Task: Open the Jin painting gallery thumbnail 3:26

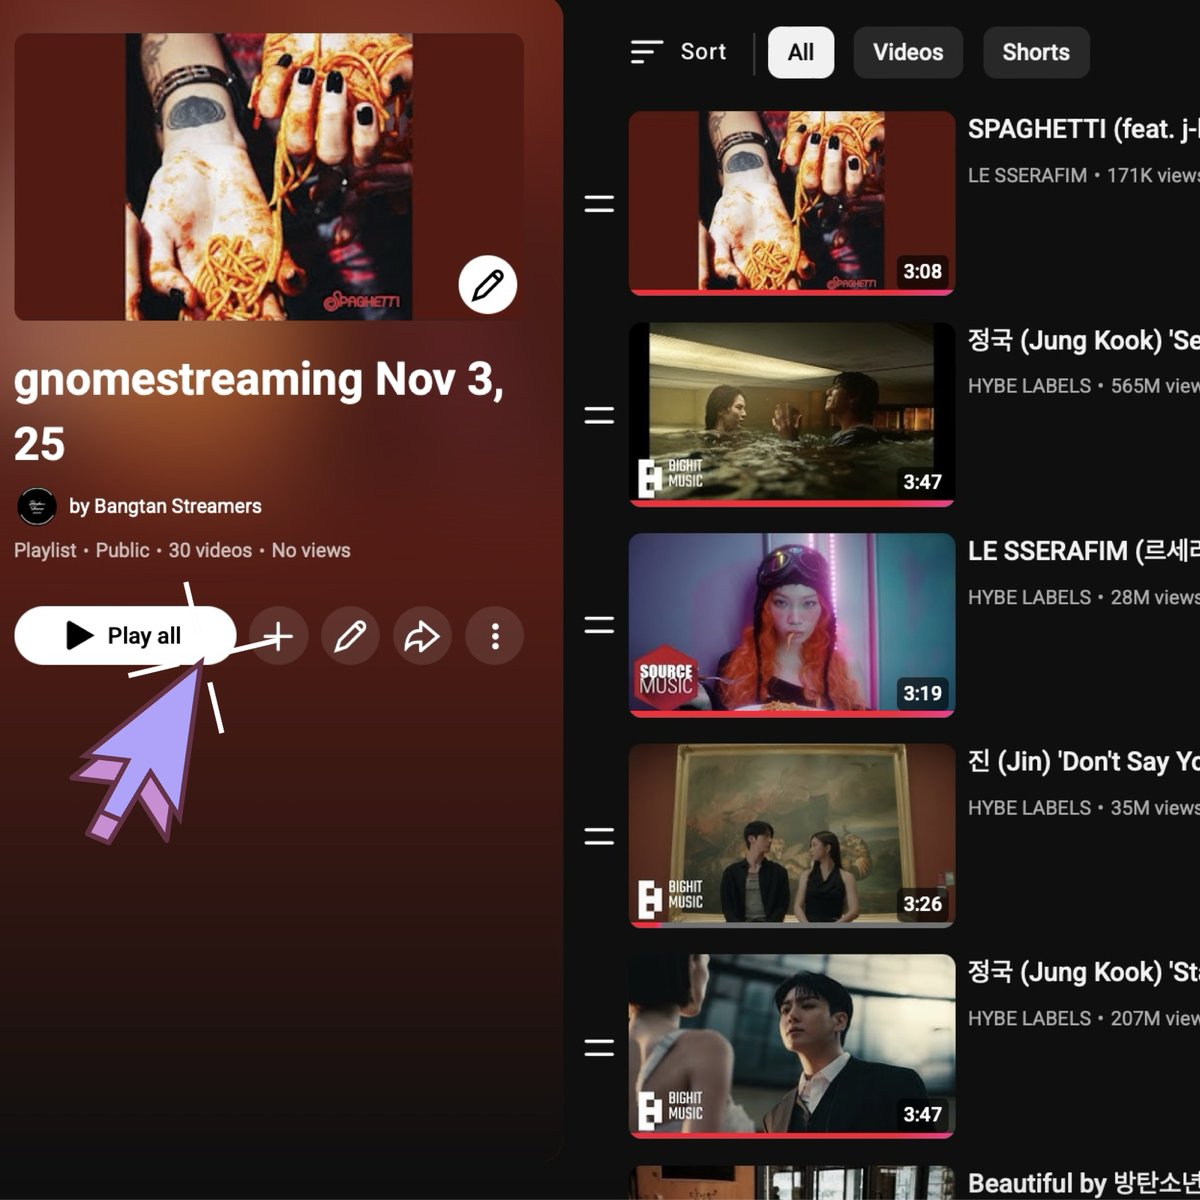Action: coord(792,836)
